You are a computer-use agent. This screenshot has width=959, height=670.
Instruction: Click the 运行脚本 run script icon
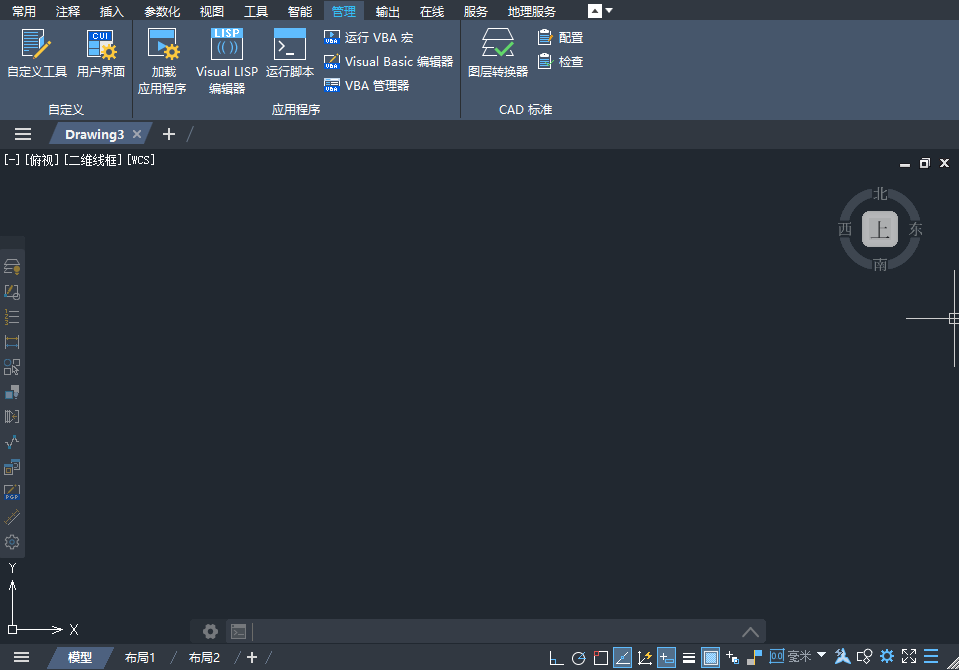tap(290, 54)
